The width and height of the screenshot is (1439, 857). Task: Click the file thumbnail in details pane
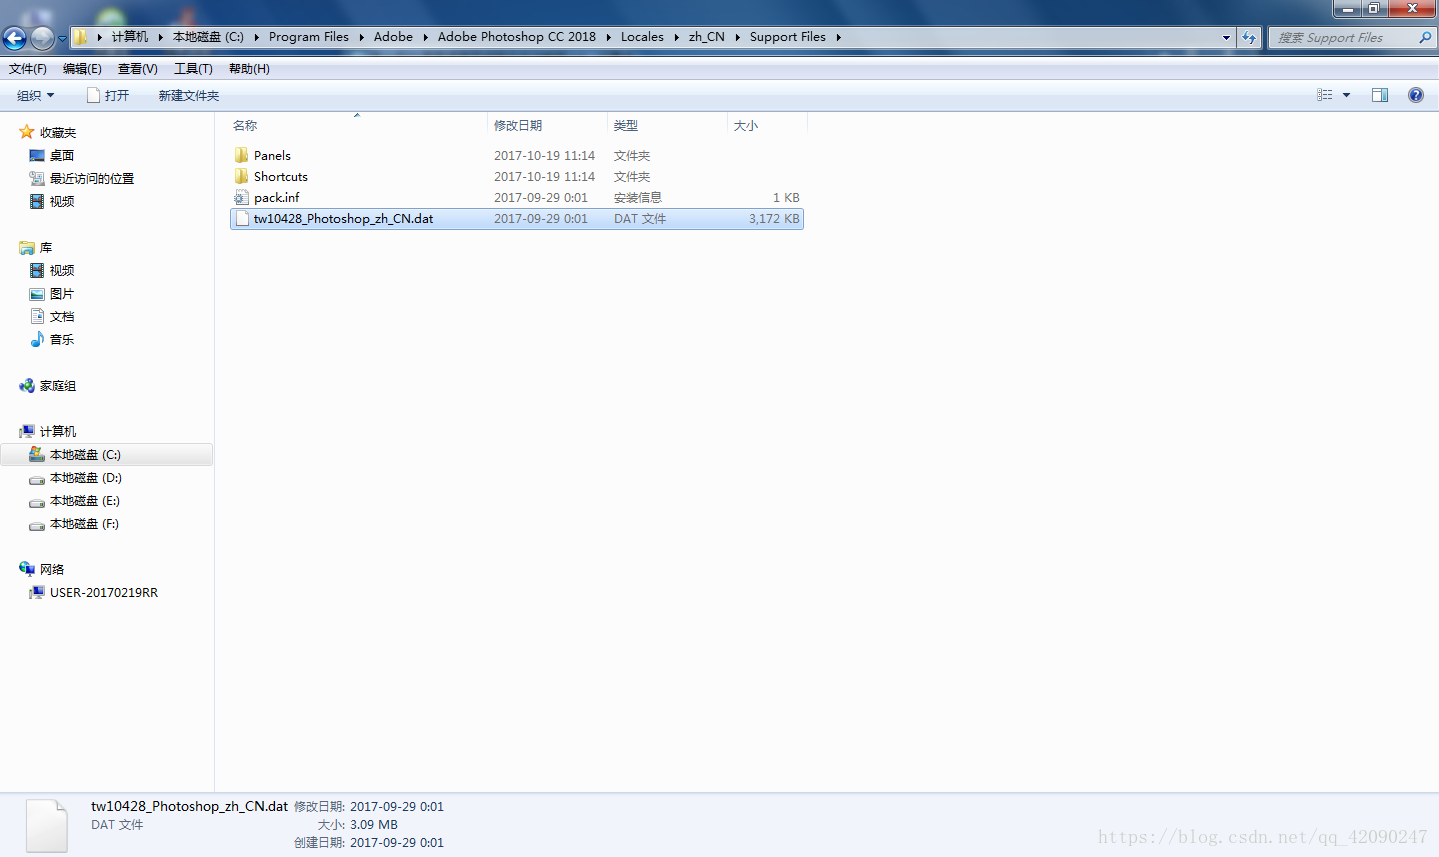[x=46, y=825]
